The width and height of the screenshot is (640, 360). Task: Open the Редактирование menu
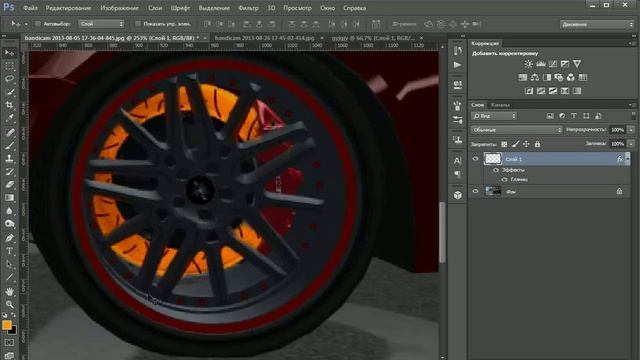point(69,8)
